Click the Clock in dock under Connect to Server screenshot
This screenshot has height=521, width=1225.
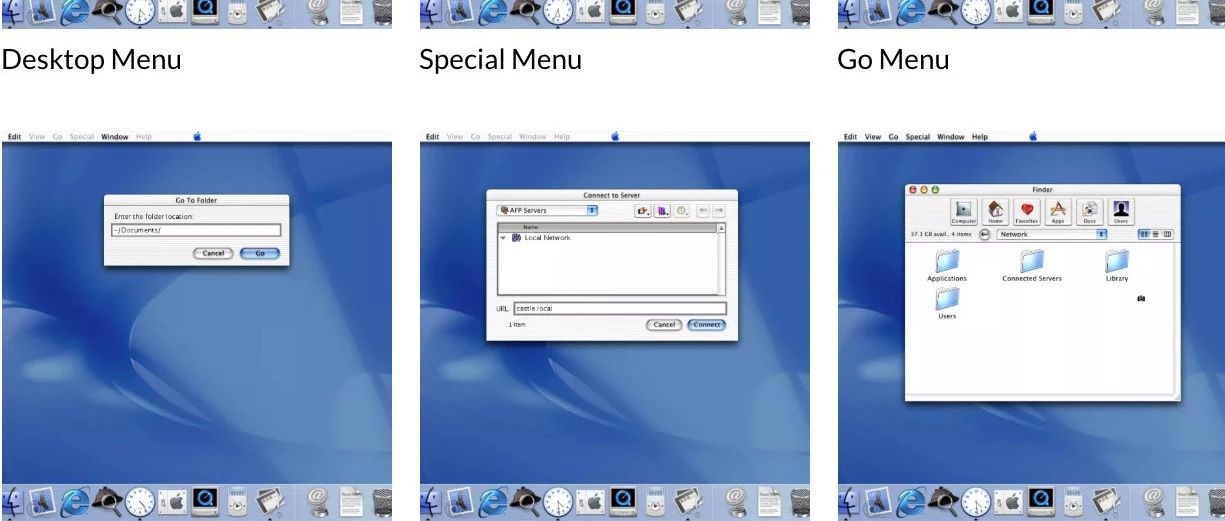pos(558,501)
